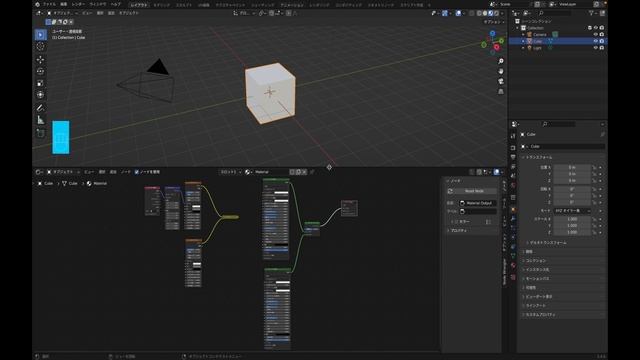The height and width of the screenshot is (360, 640).
Task: Open the Node menu in node editor
Action: click(126, 172)
